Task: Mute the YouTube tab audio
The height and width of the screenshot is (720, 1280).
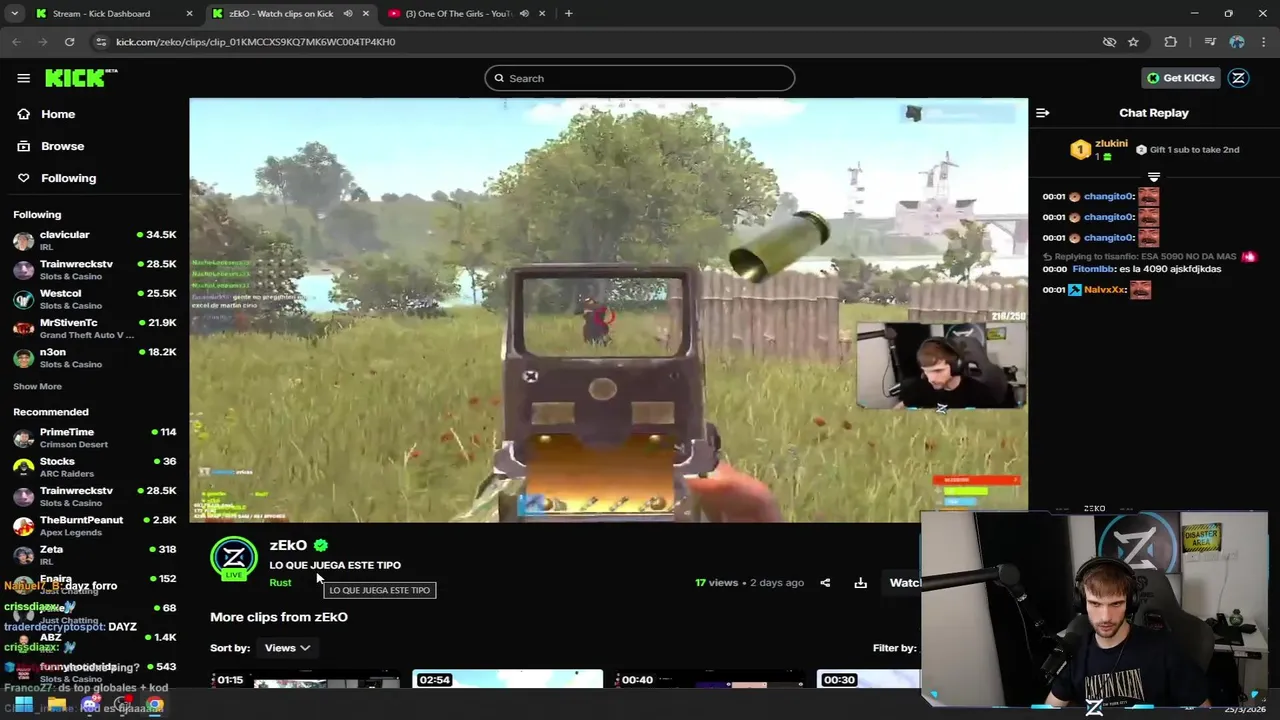Action: (x=524, y=13)
